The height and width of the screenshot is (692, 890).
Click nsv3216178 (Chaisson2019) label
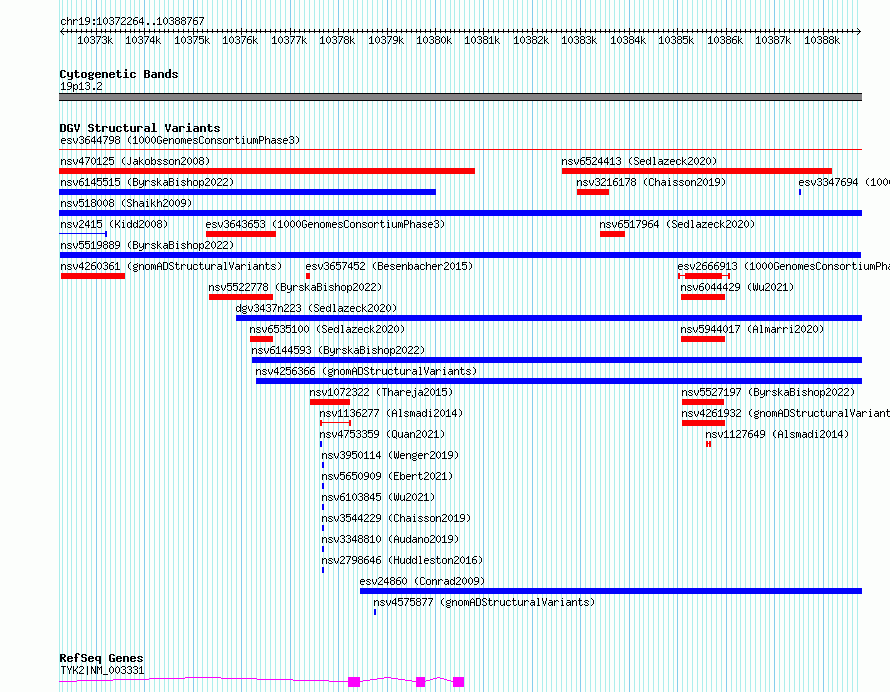click(x=651, y=182)
